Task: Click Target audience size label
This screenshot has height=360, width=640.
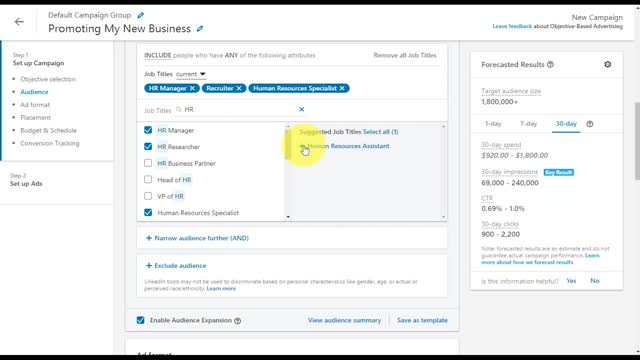Action: (511, 91)
